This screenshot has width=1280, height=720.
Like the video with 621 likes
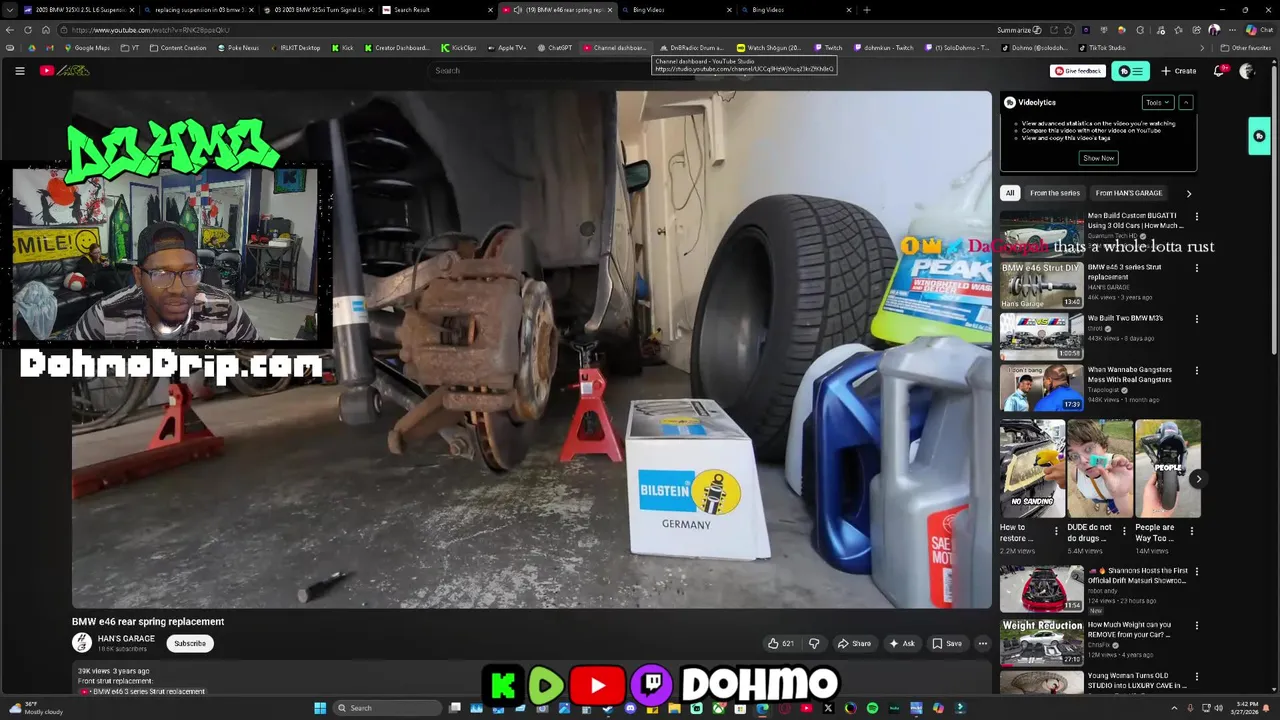[781, 644]
